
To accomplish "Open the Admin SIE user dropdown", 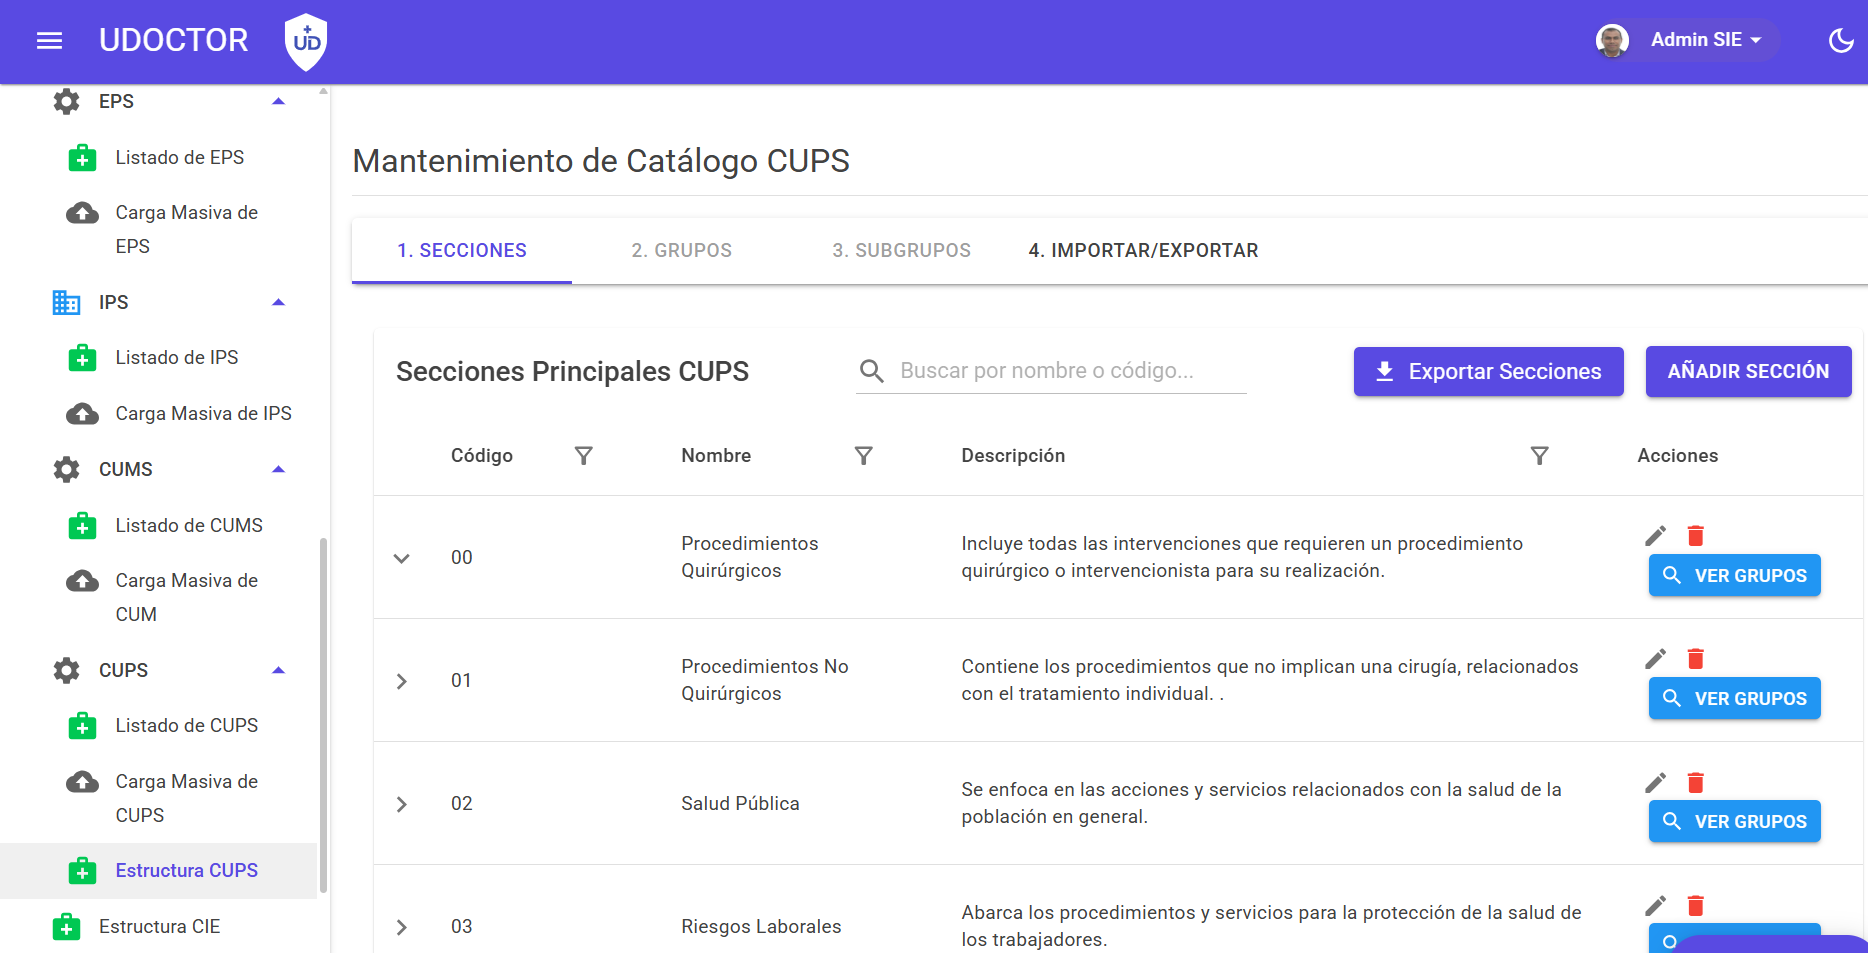I will (1688, 40).
